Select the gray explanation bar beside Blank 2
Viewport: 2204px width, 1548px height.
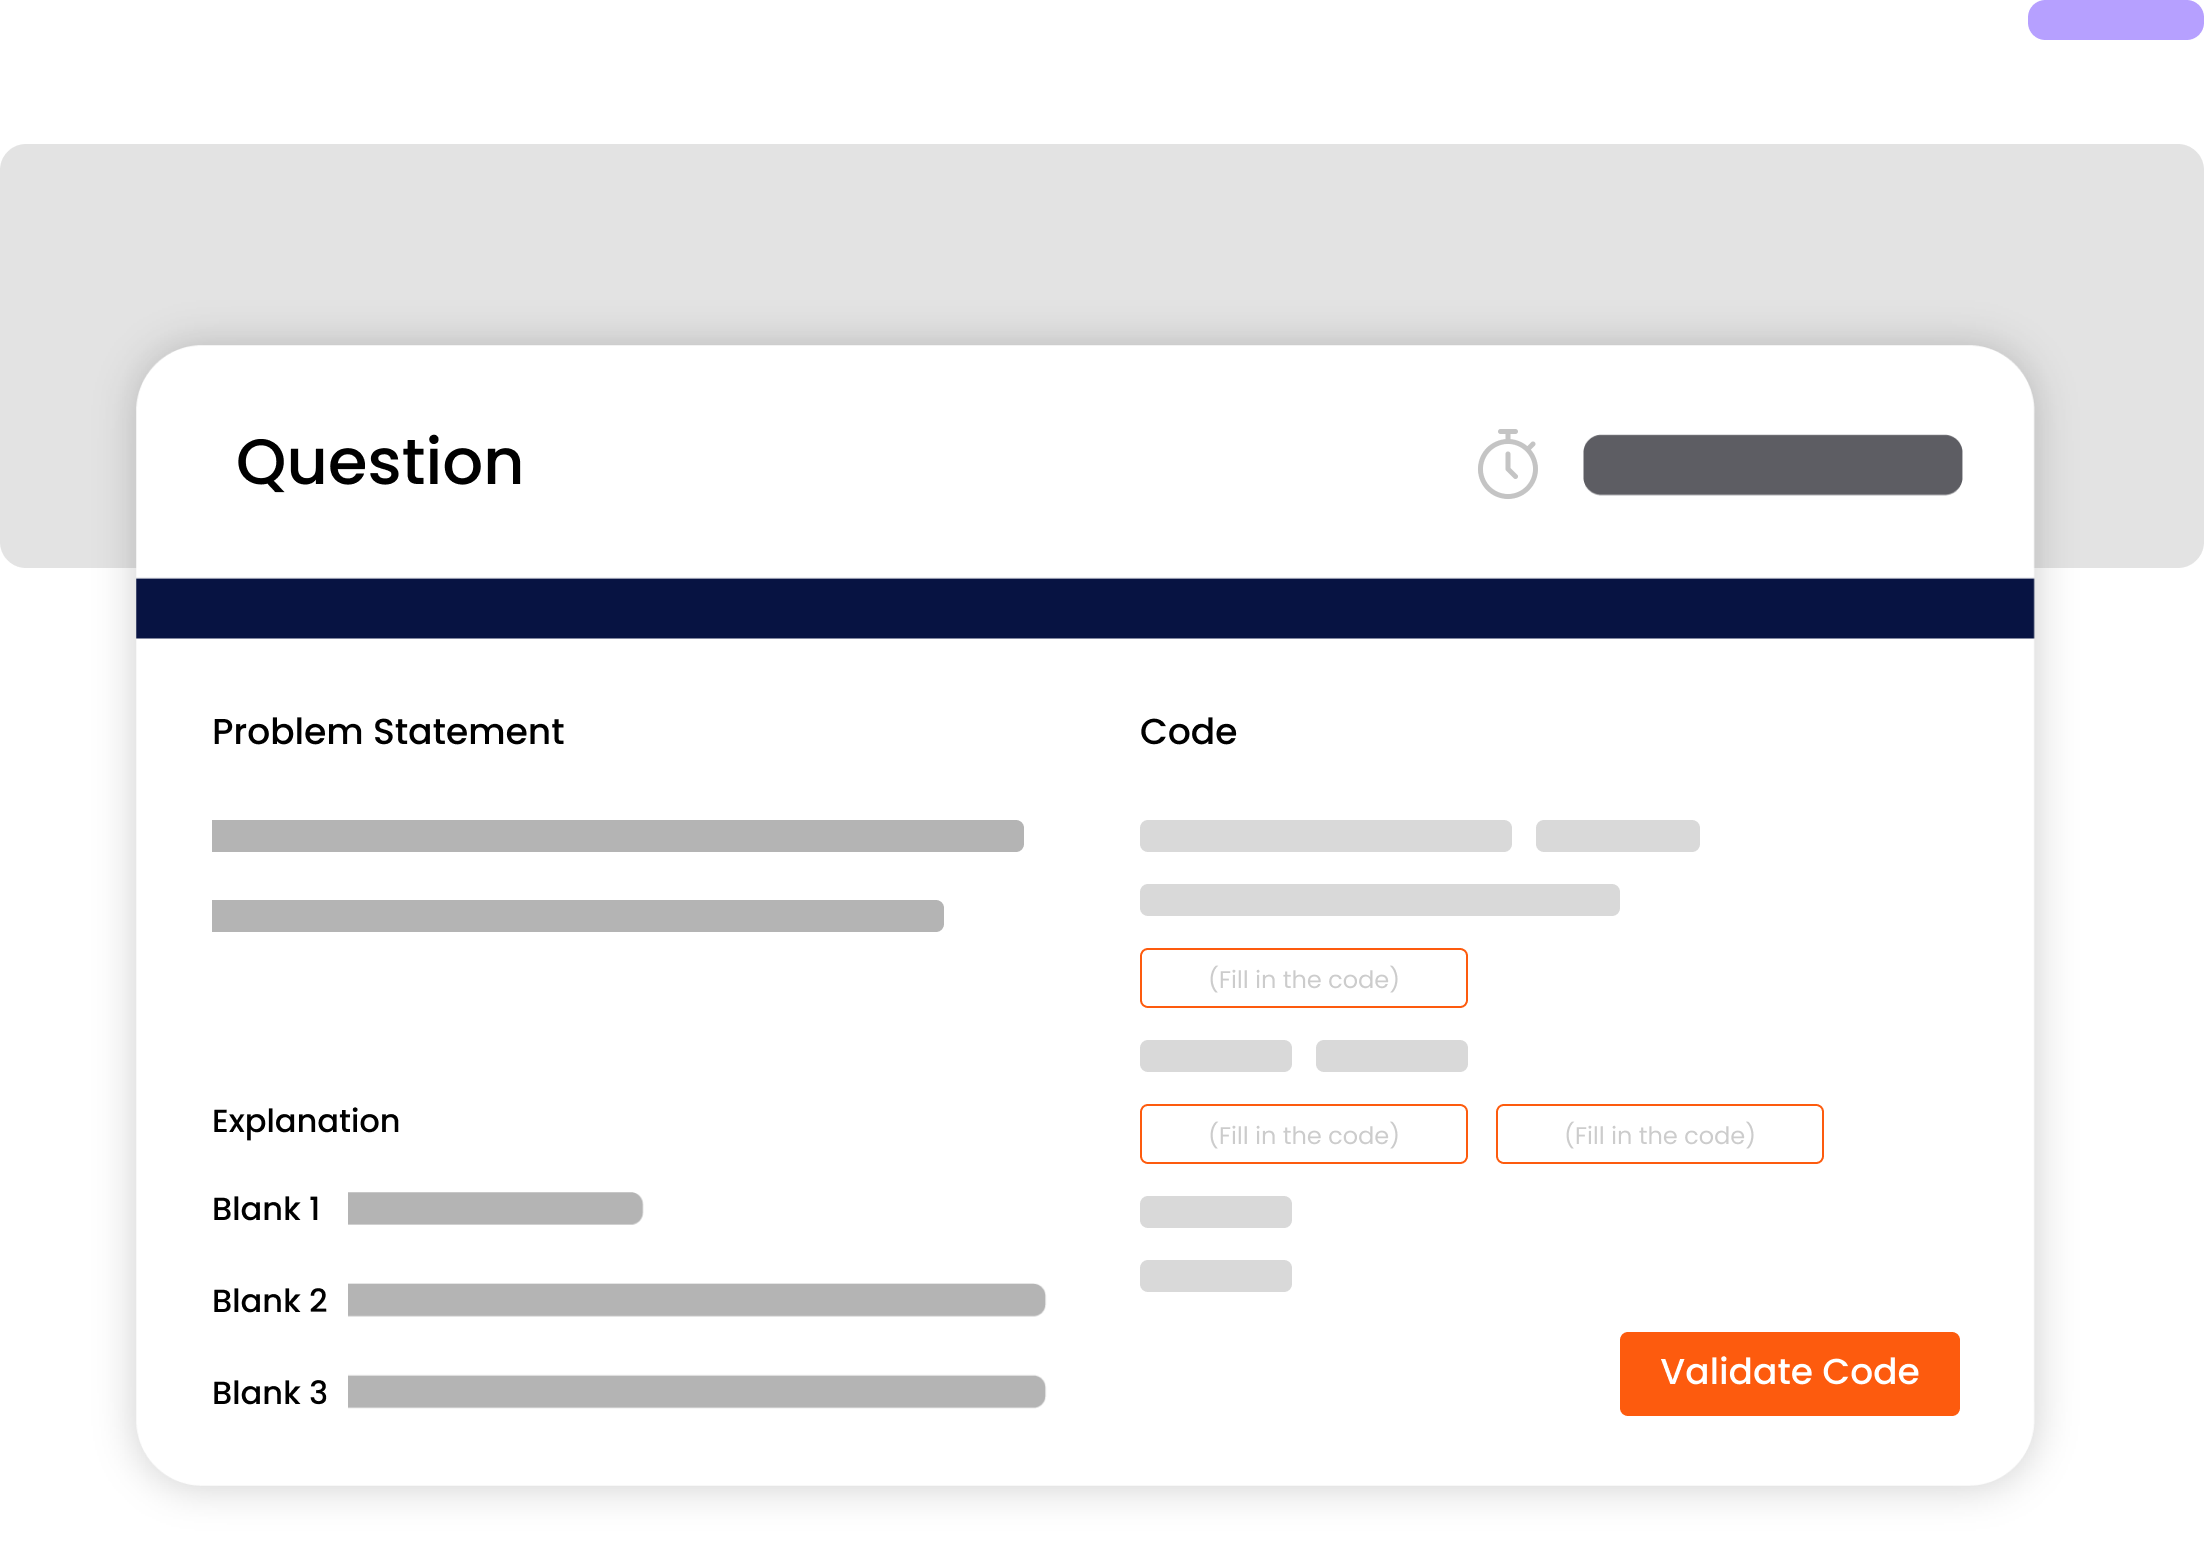(696, 1300)
